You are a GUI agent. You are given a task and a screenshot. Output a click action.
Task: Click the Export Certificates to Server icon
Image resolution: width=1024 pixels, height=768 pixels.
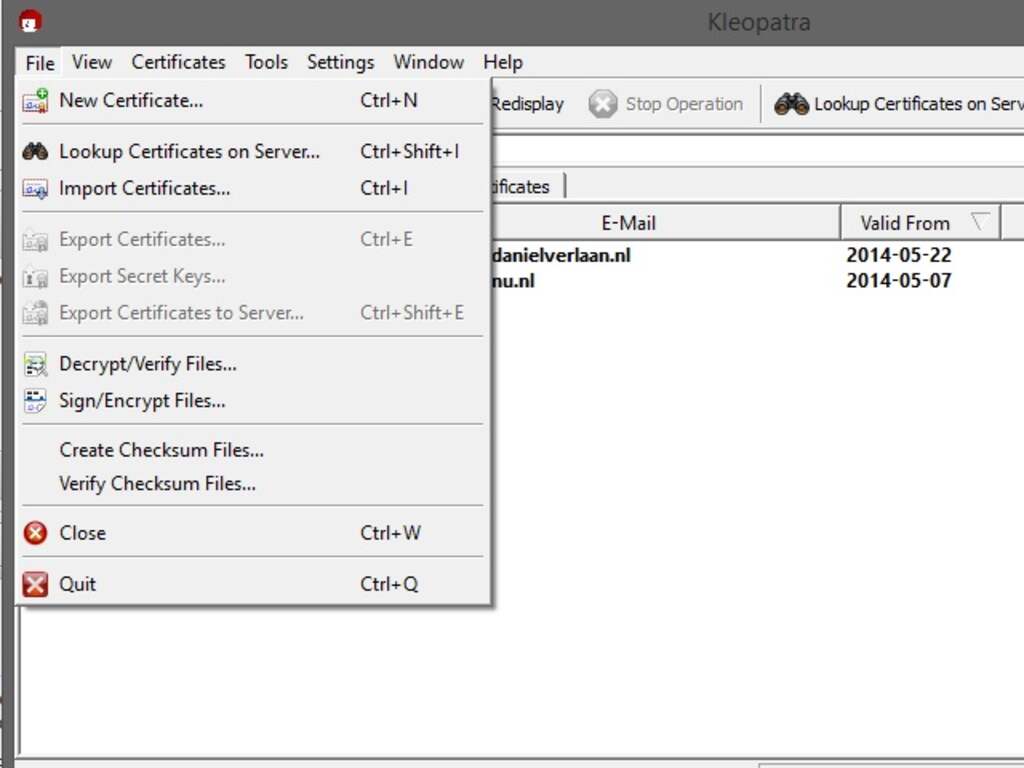pos(35,313)
